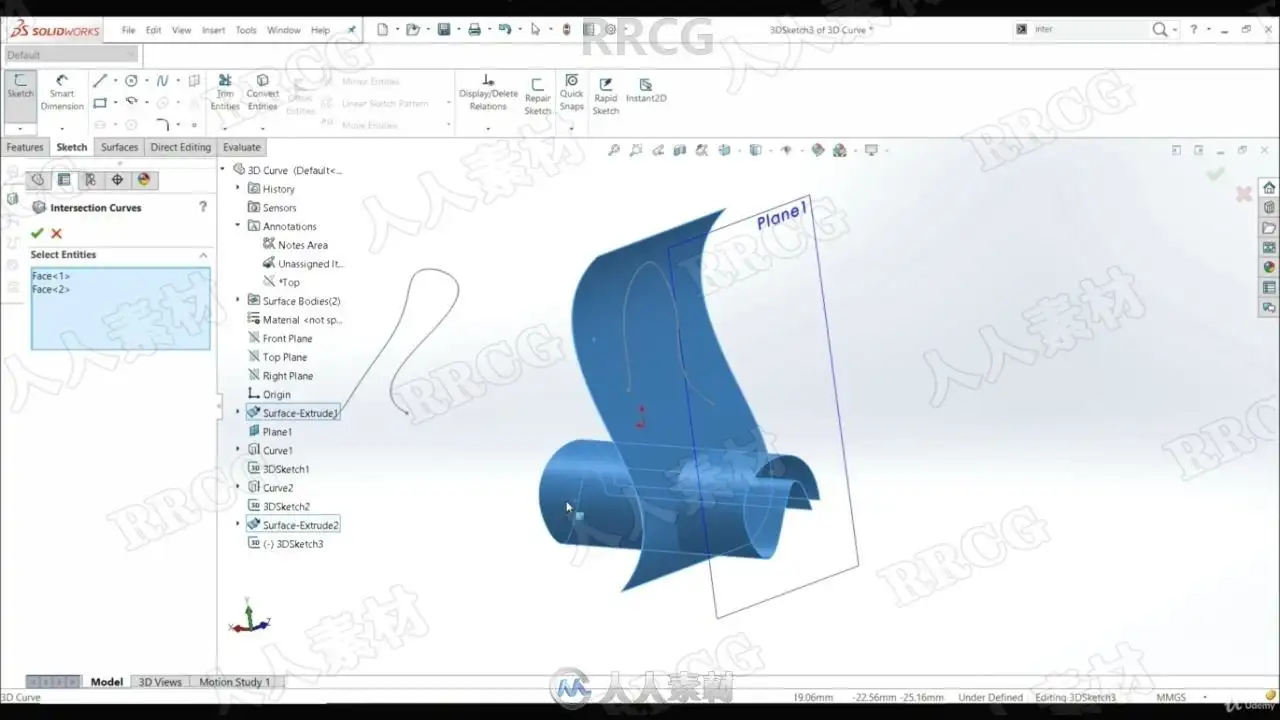The image size is (1280, 720).
Task: Click MMGS unit system in status bar
Action: point(1171,697)
